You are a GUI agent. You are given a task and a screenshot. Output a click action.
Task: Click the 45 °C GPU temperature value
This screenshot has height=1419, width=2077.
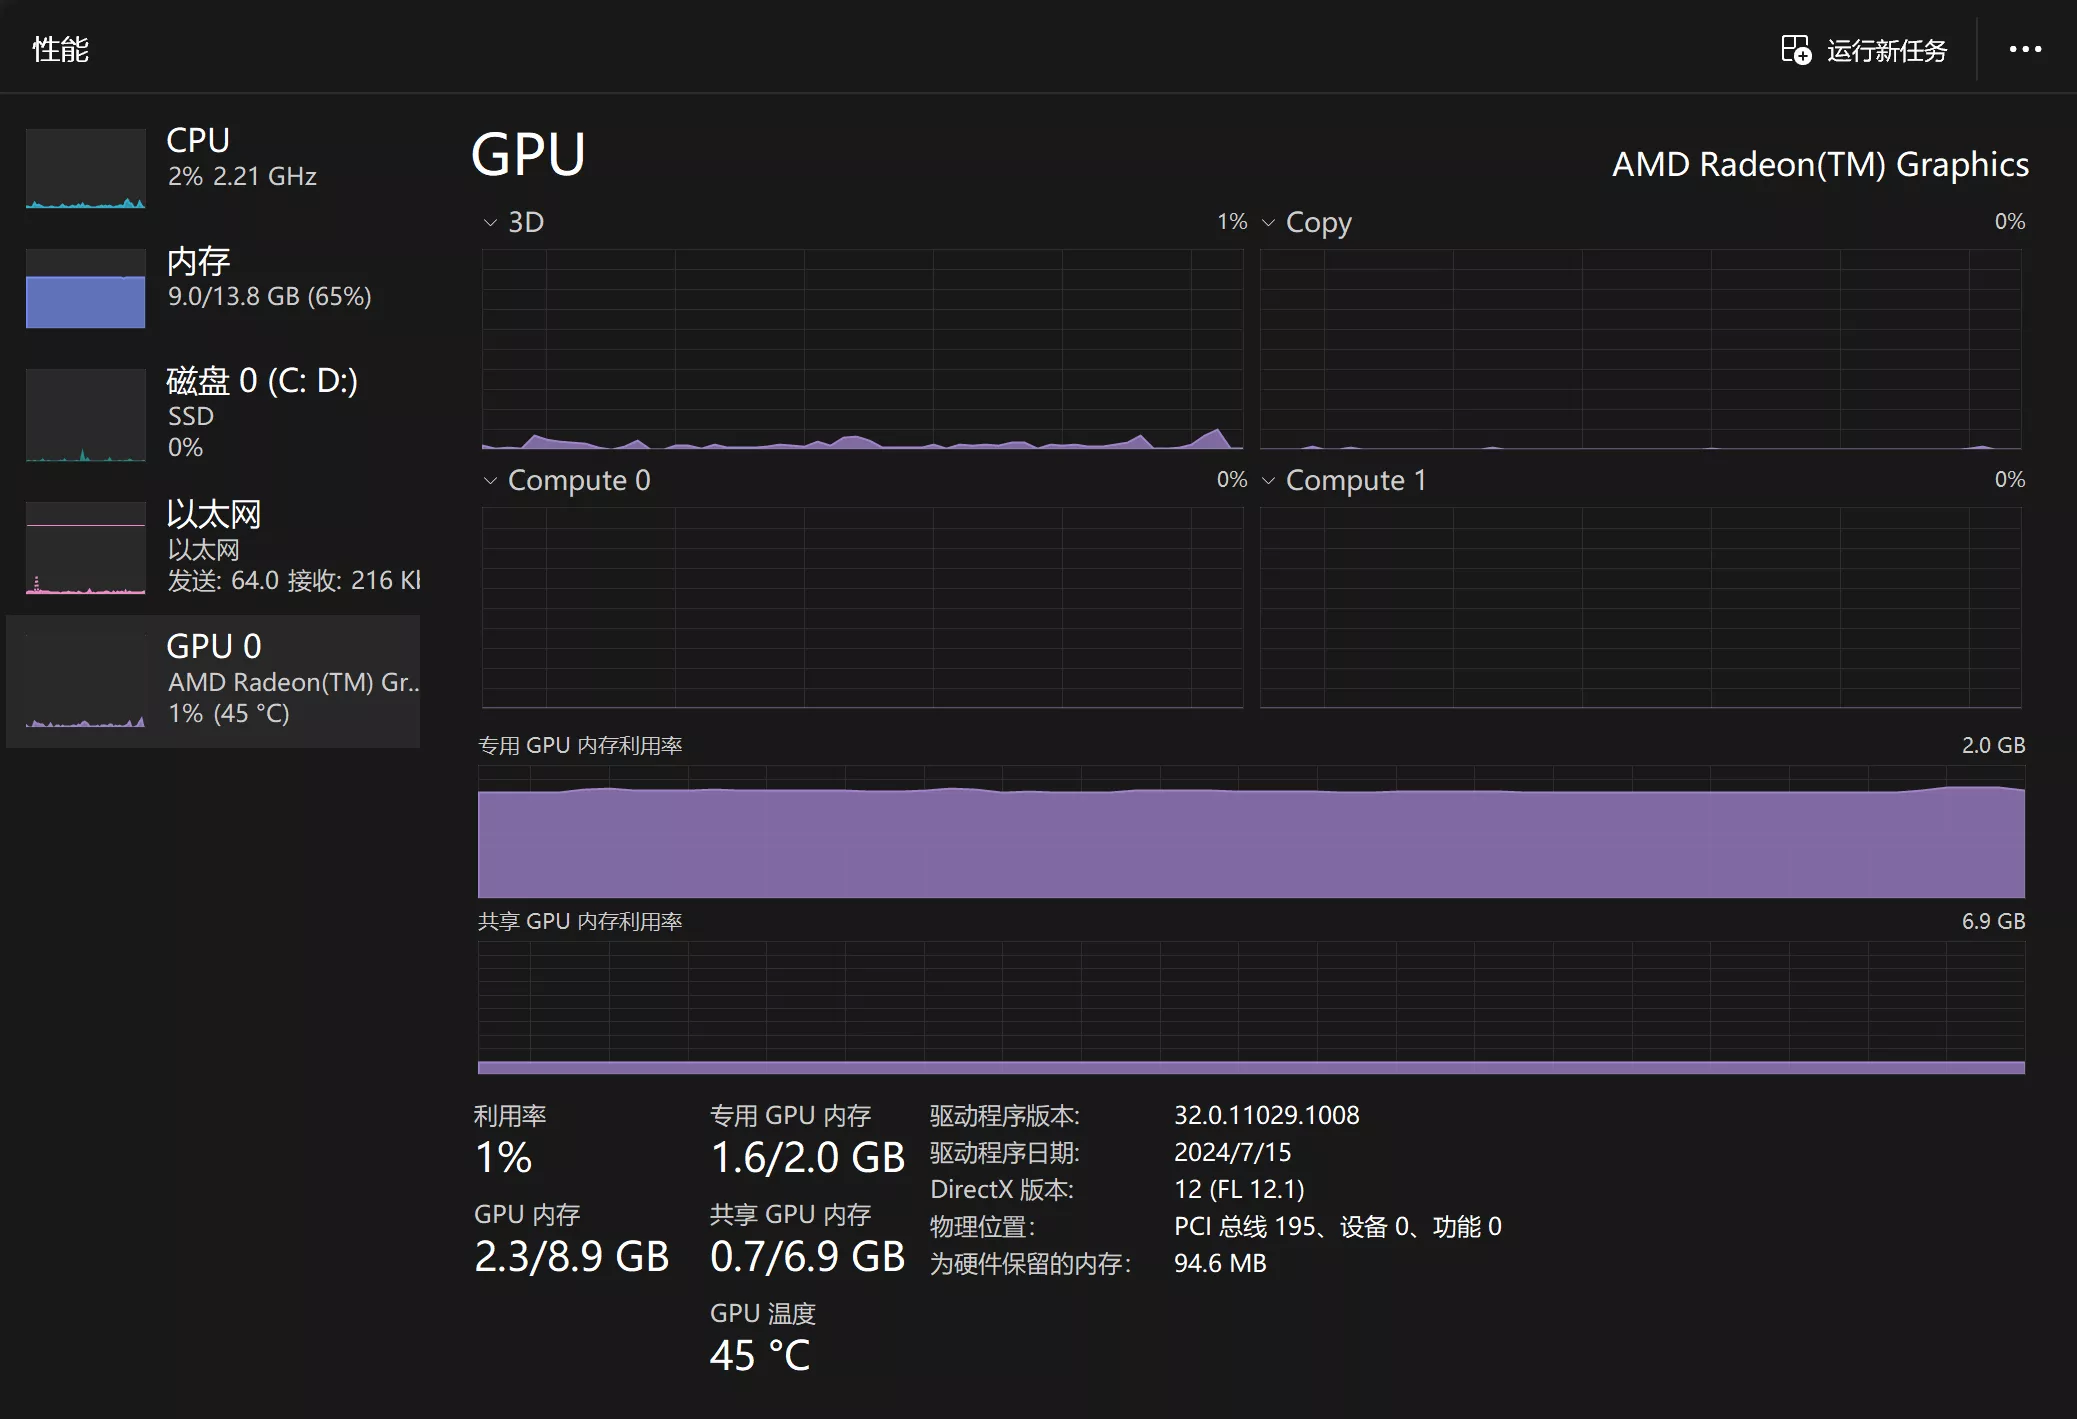click(x=760, y=1355)
